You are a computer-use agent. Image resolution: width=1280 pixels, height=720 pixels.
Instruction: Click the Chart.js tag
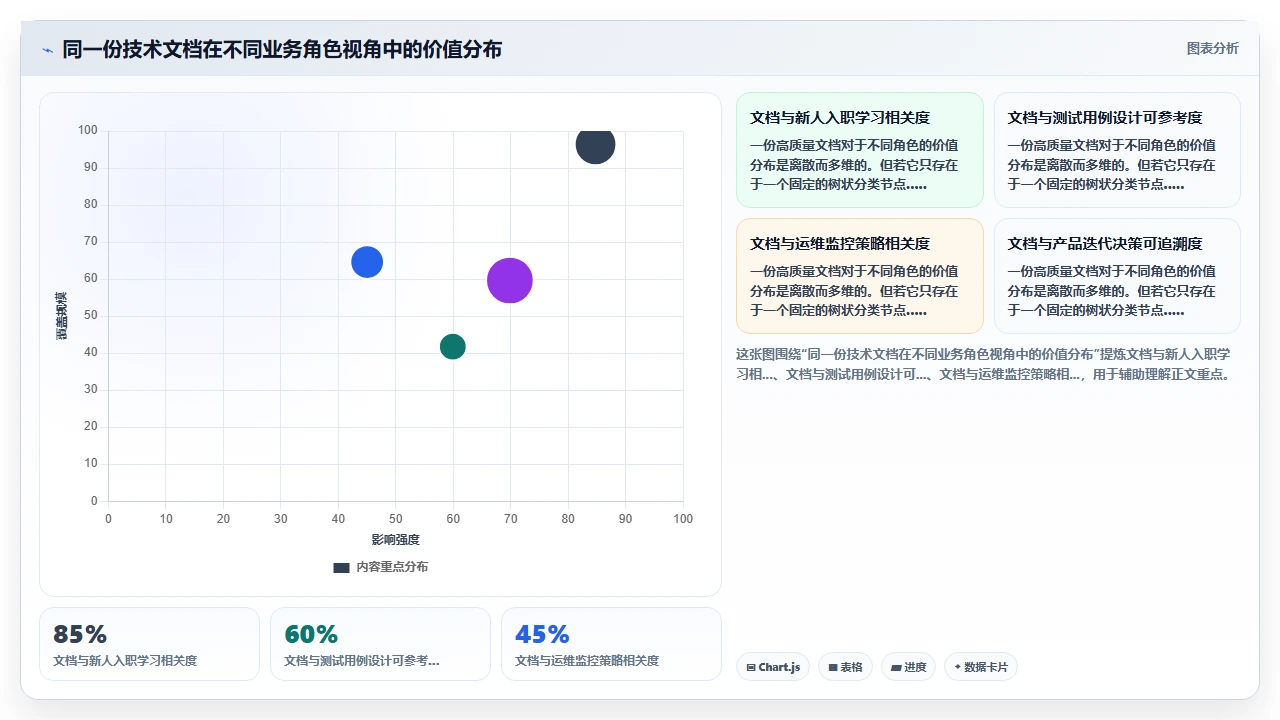coord(773,667)
